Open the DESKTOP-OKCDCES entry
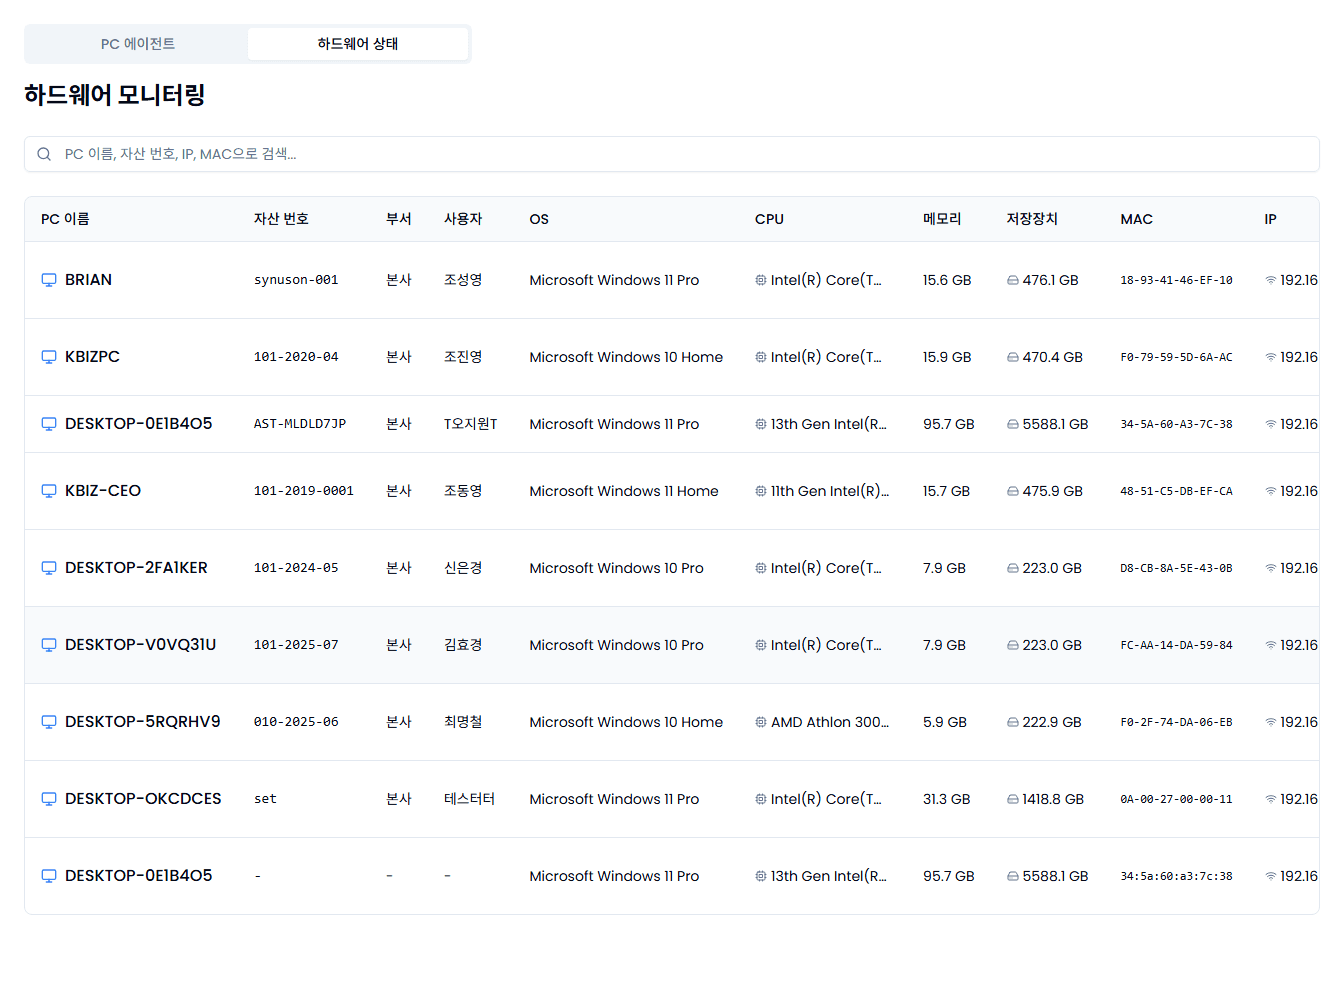The width and height of the screenshot is (1344, 996). point(143,799)
